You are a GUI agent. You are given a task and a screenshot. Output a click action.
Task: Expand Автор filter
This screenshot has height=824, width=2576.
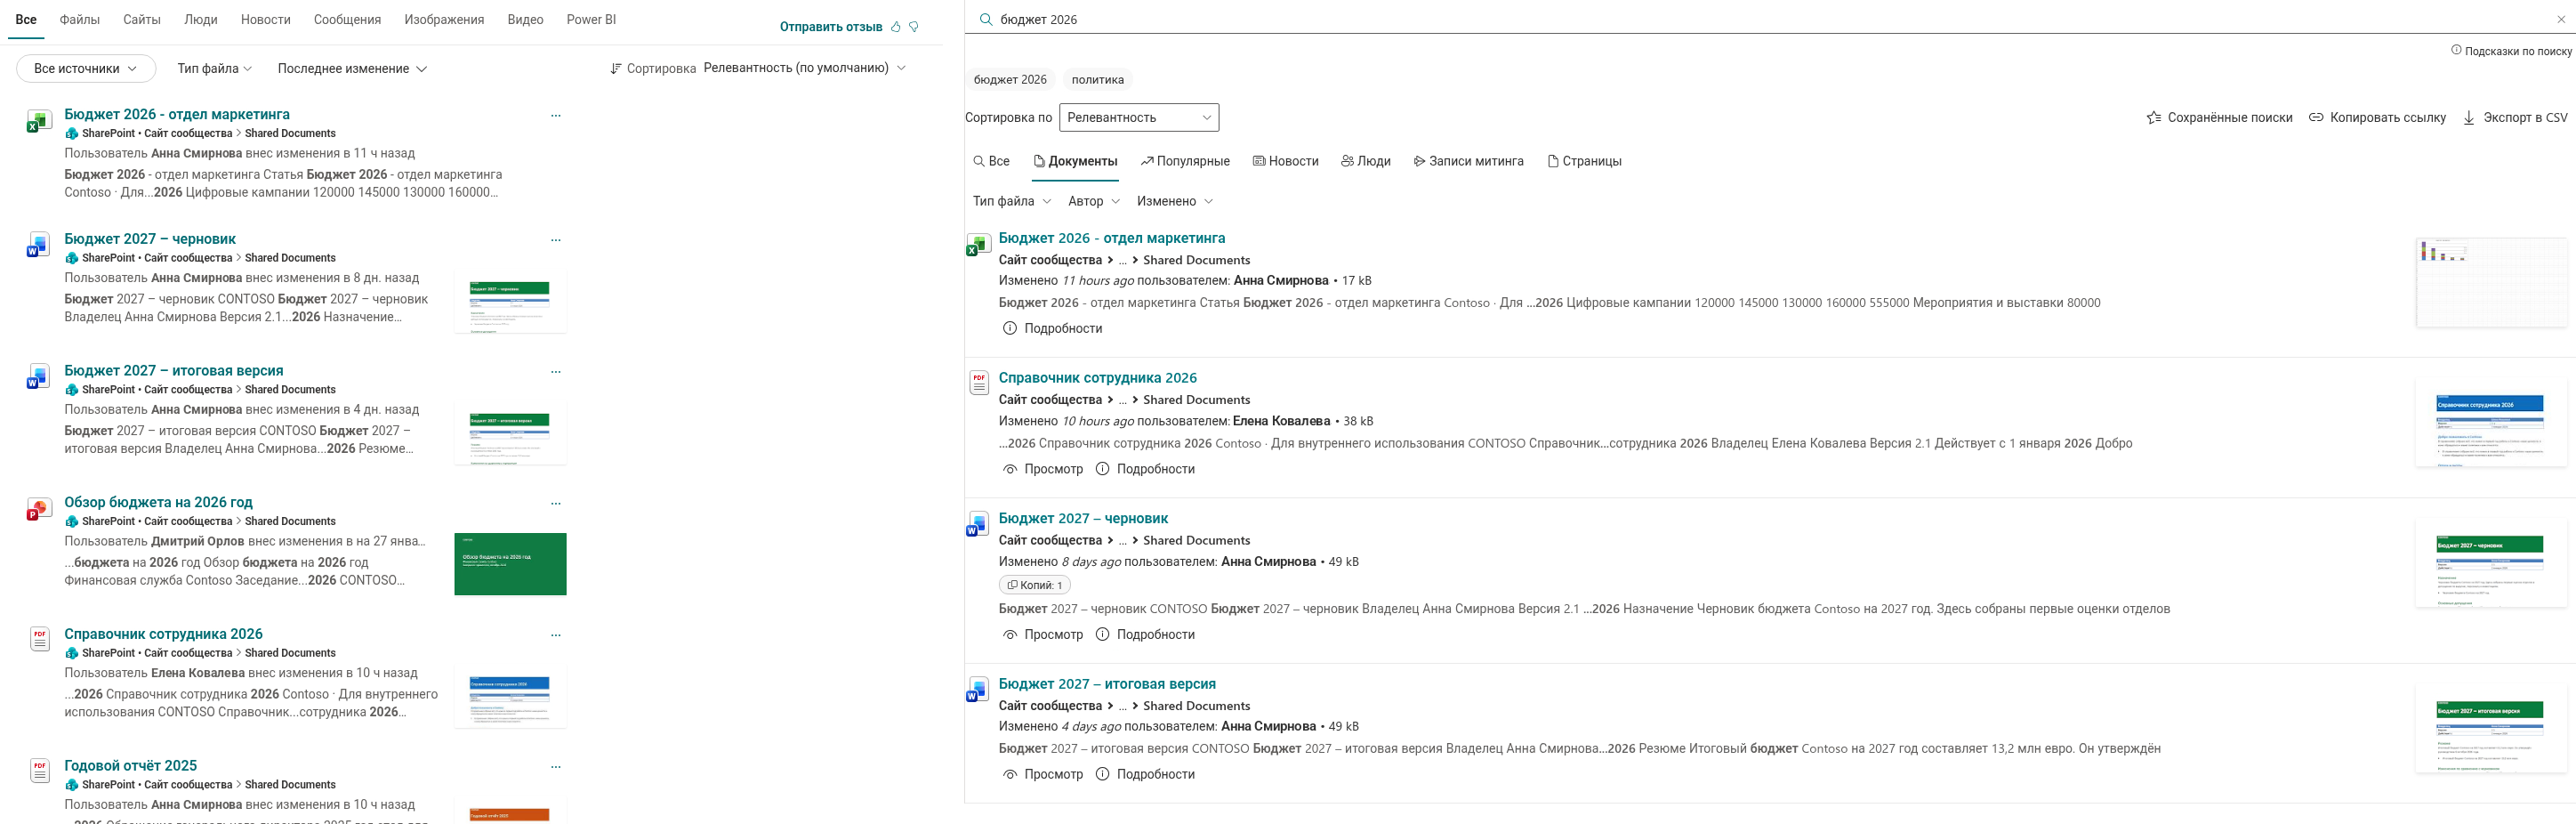pyautogui.click(x=1094, y=201)
